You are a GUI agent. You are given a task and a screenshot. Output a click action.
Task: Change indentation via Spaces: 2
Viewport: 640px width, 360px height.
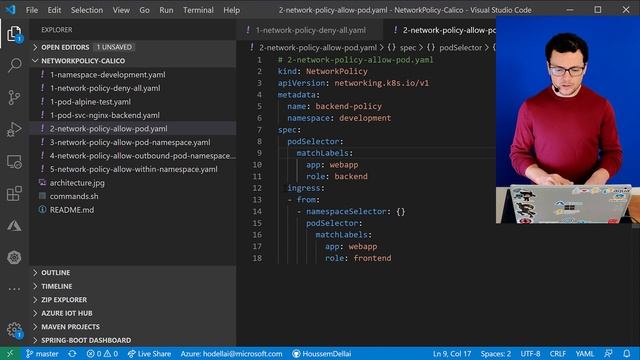pos(496,353)
